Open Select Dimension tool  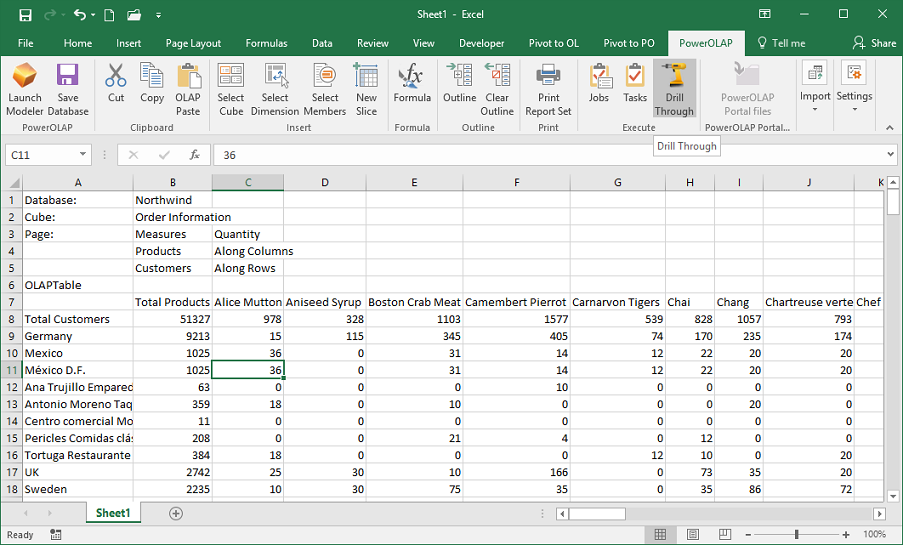point(275,90)
